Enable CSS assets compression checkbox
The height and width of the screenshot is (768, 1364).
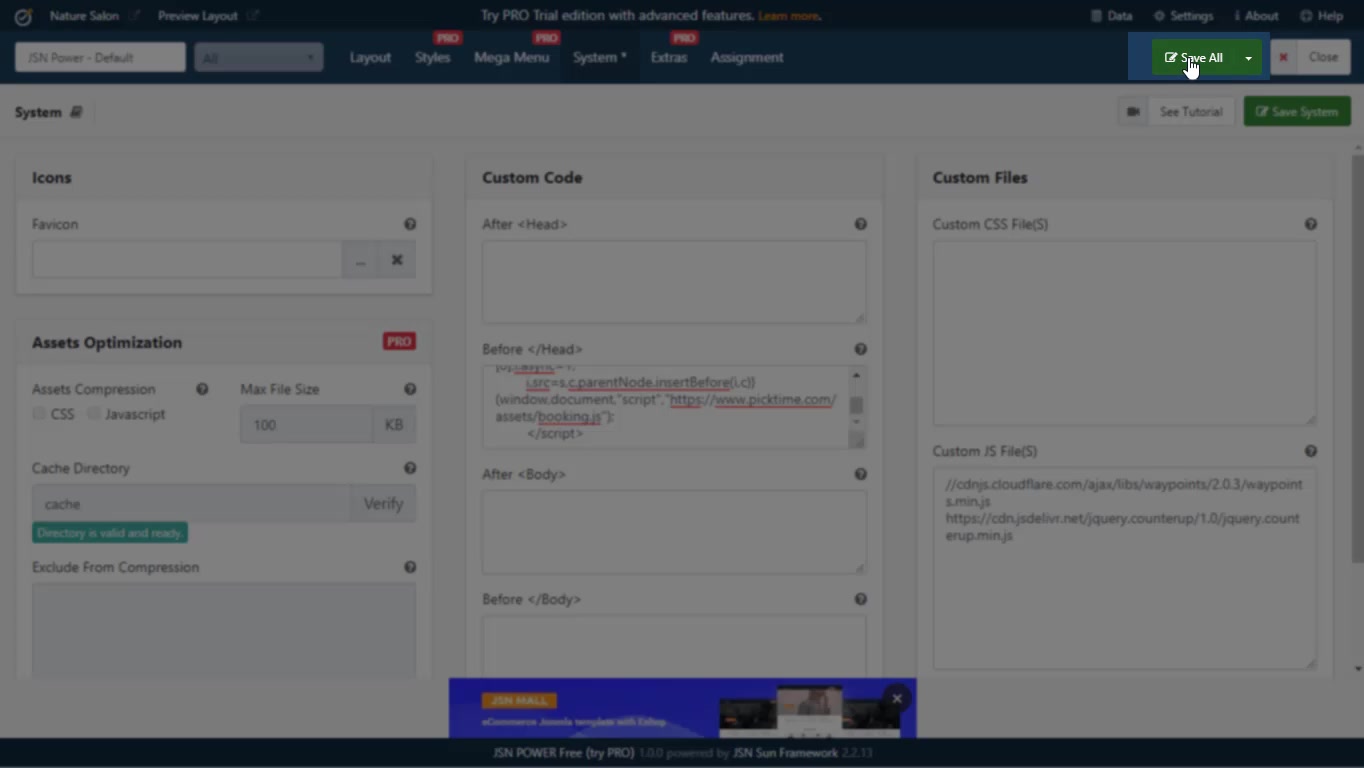coord(39,414)
